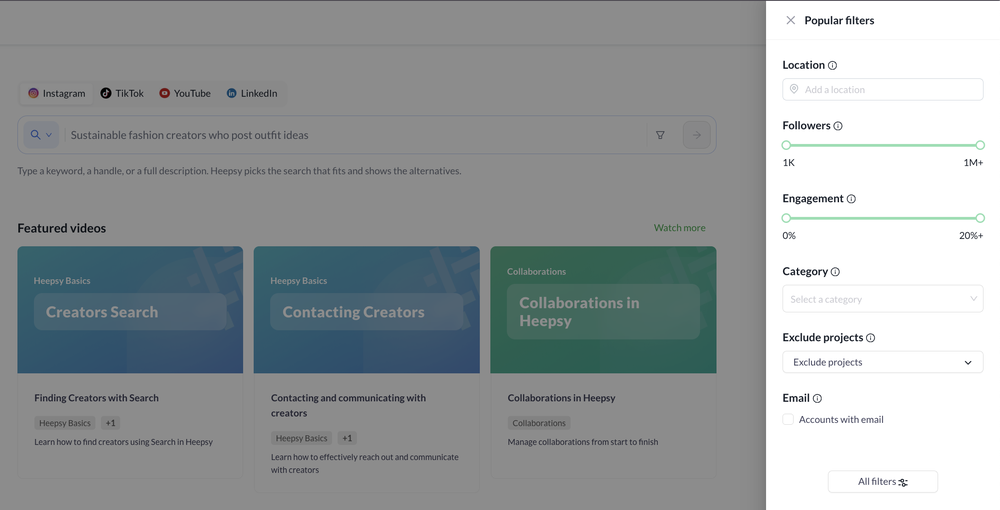Switch to the TikTok tab
Image resolution: width=1000 pixels, height=510 pixels.
(122, 93)
